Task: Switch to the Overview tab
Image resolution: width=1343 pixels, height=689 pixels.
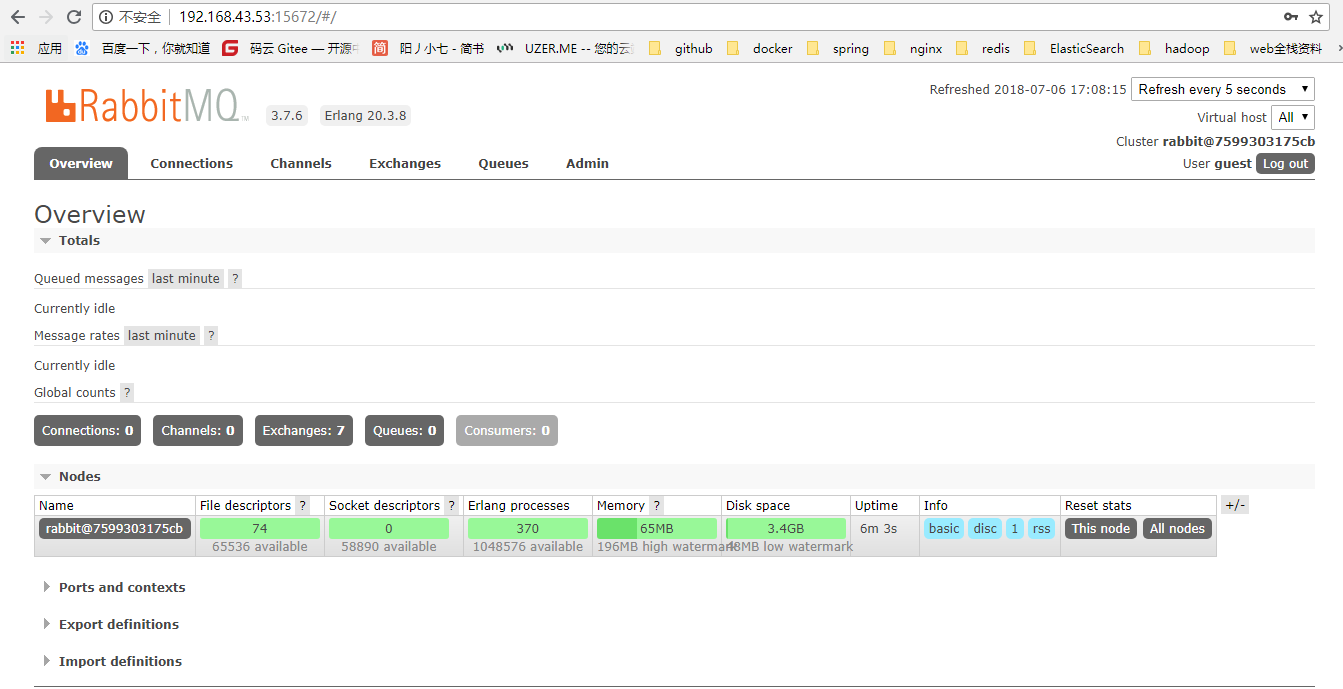Action: (81, 163)
